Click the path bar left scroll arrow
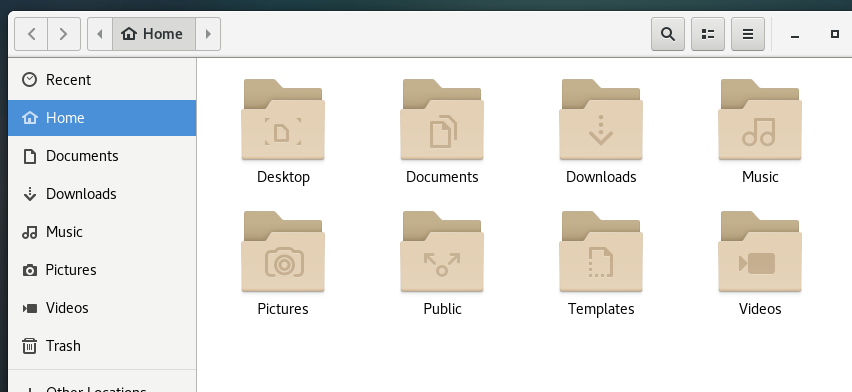The width and height of the screenshot is (852, 392). click(100, 34)
